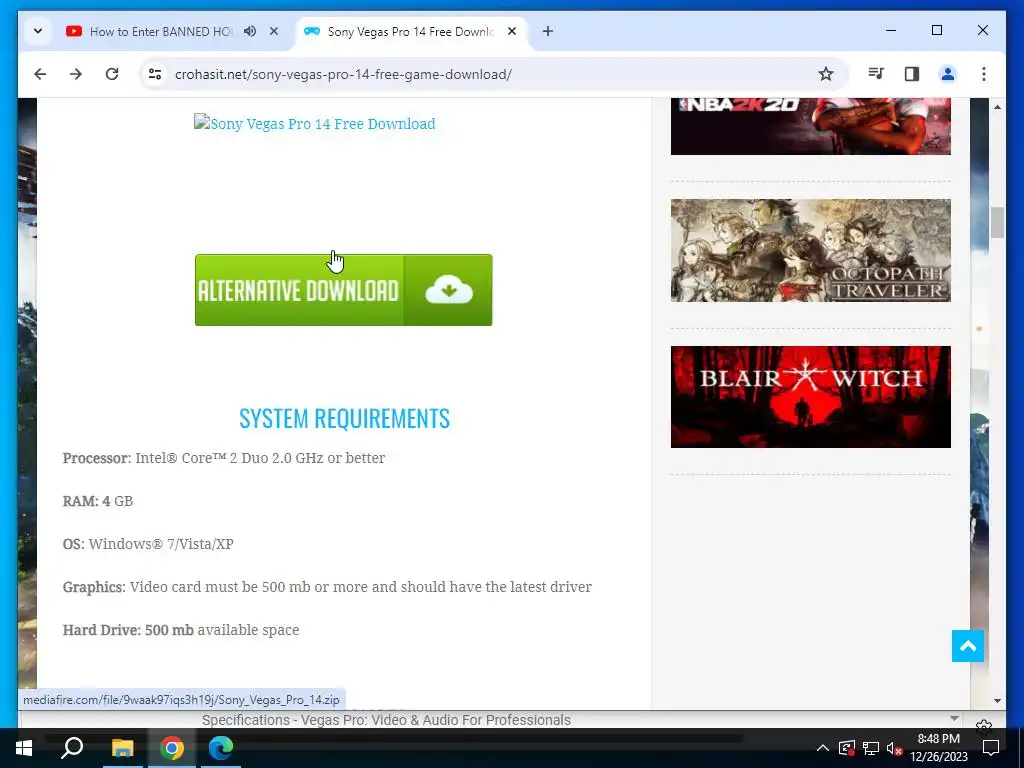Screen dimensions: 1024x768
Task: Click the page vertical scrollbar thumb
Action: click(x=997, y=223)
